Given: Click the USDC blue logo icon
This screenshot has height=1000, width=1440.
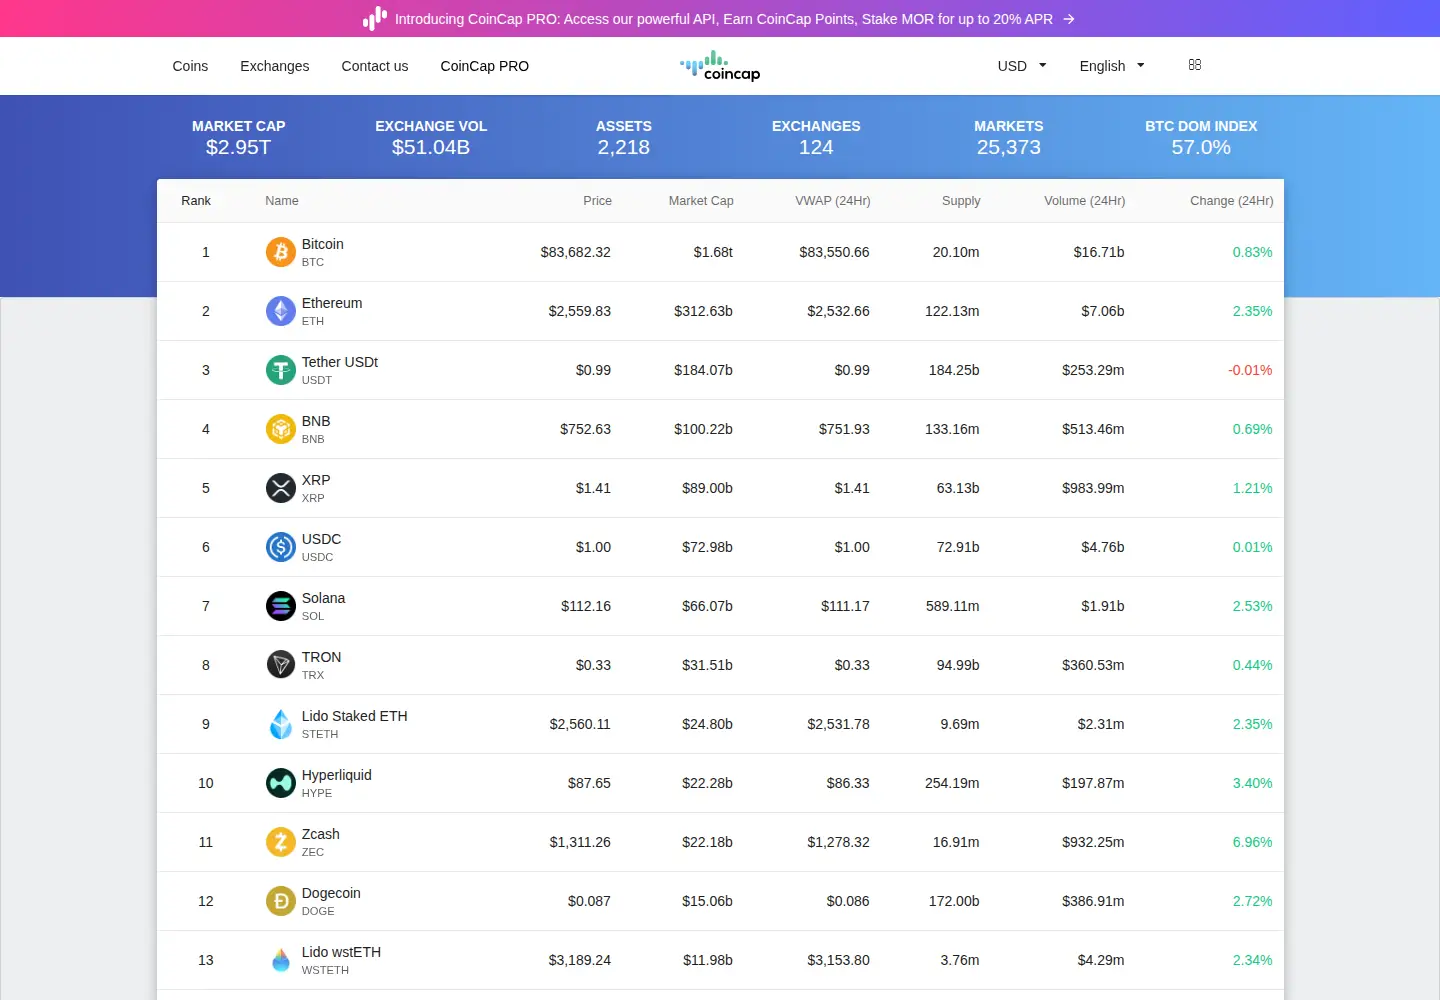Looking at the screenshot, I should point(281,547).
